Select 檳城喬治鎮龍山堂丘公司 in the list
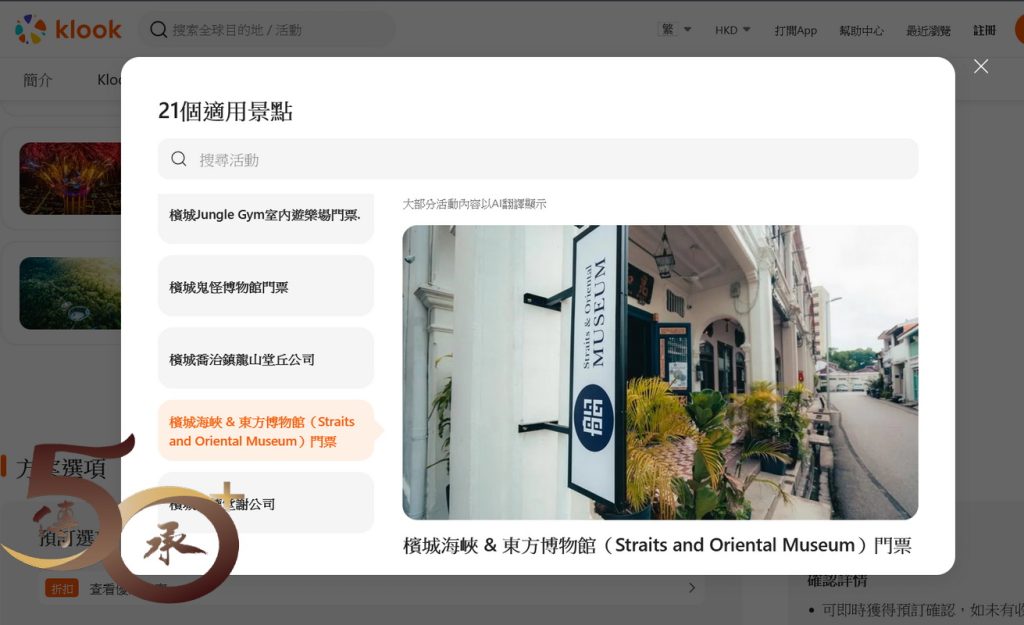Image resolution: width=1024 pixels, height=625 pixels. pyautogui.click(x=266, y=359)
